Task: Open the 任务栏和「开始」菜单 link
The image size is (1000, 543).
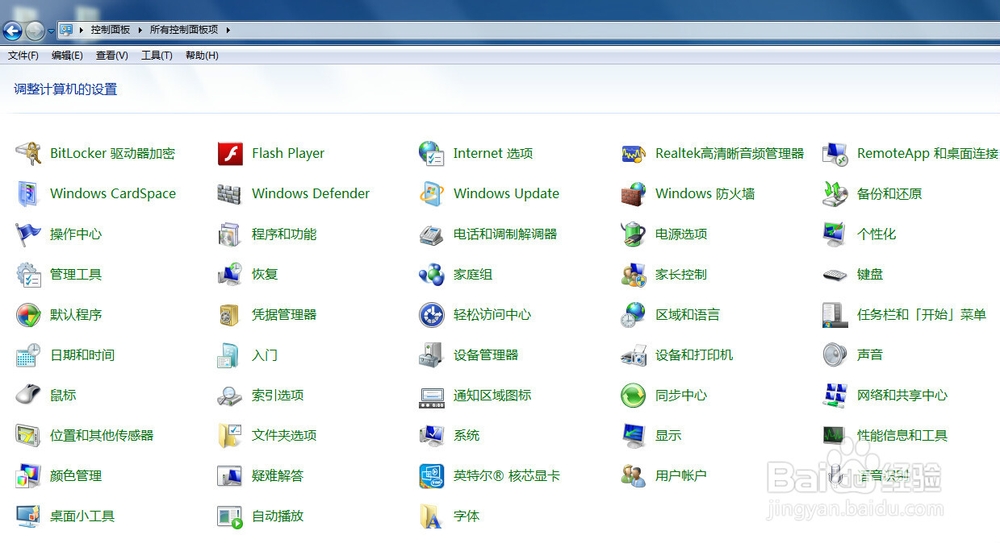Action: tap(922, 315)
